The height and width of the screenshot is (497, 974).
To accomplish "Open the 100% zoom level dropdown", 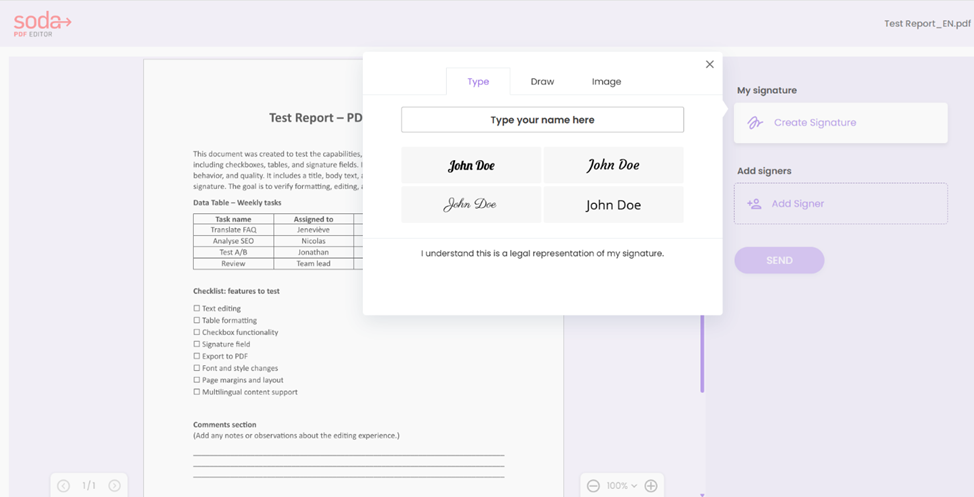I will point(622,486).
